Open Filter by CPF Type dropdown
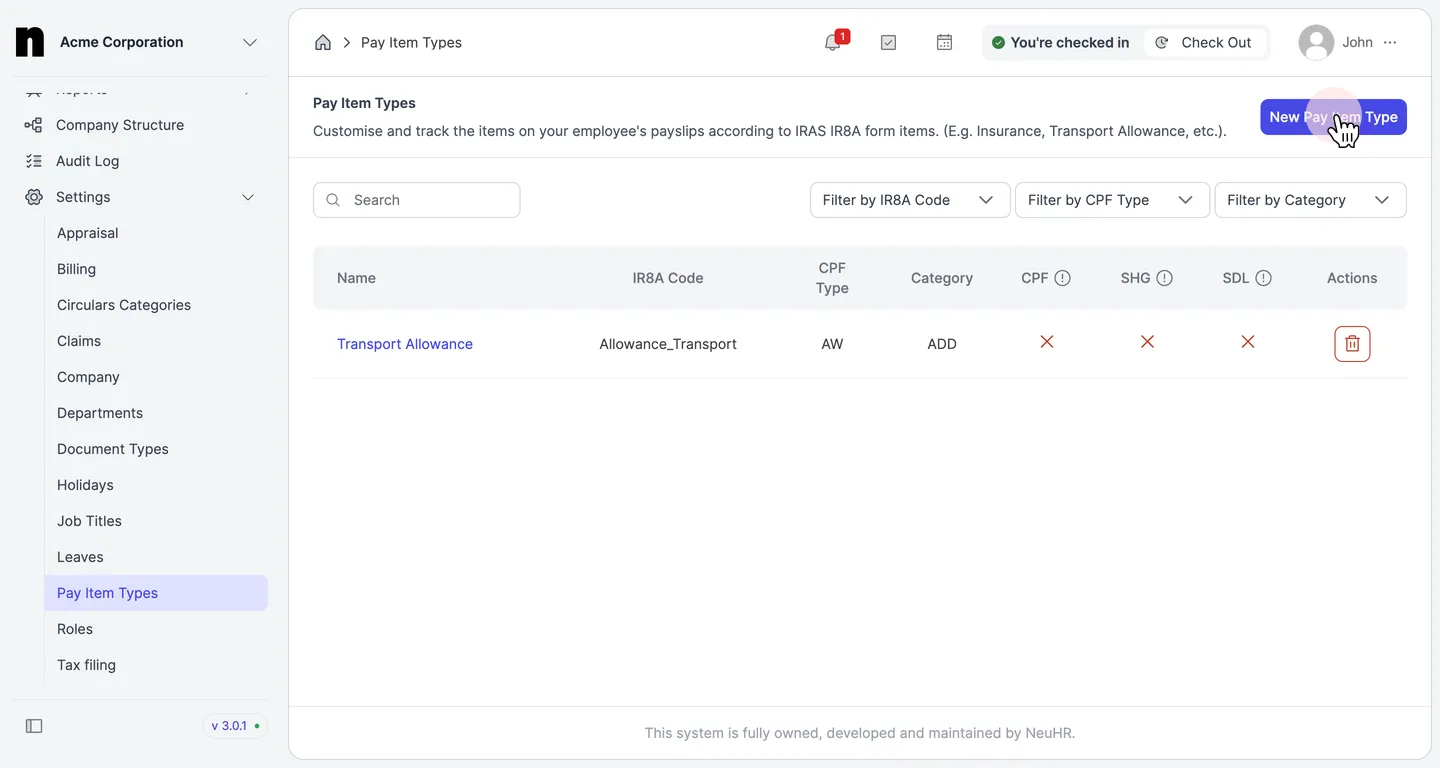Screen dimensions: 1440x768 pos(1112,200)
